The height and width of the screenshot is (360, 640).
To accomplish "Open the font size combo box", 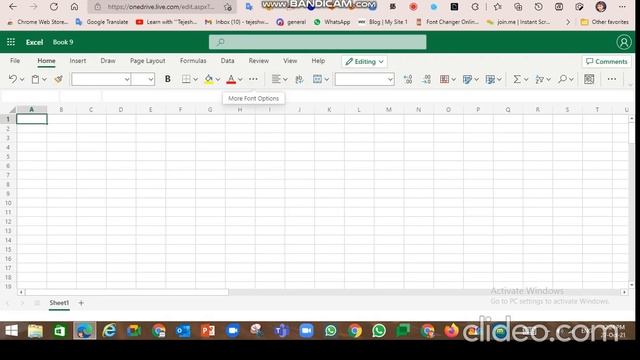I will (143, 79).
